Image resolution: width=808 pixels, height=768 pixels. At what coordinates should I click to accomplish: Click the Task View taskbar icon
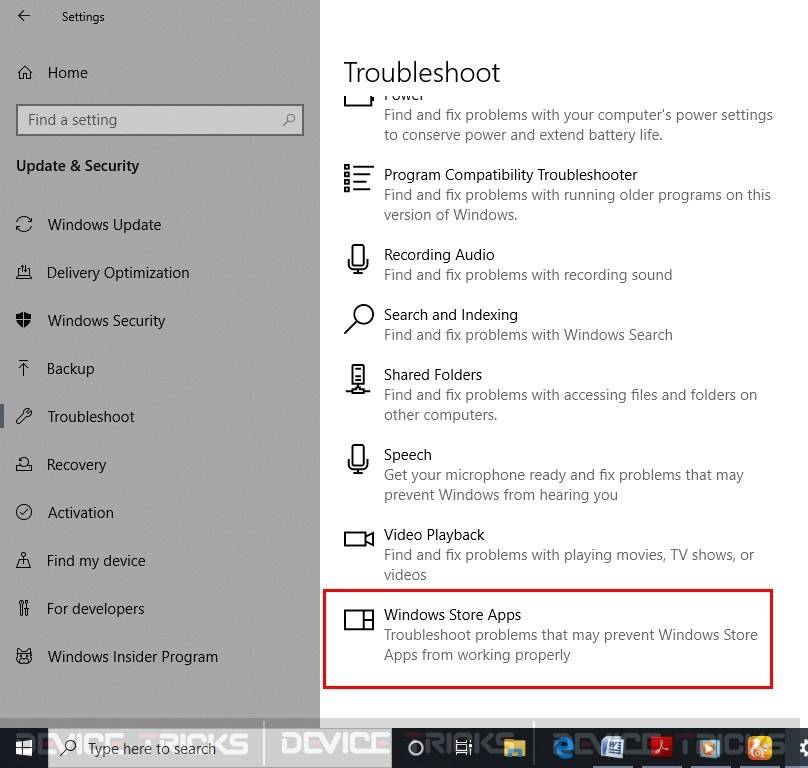coord(464,747)
